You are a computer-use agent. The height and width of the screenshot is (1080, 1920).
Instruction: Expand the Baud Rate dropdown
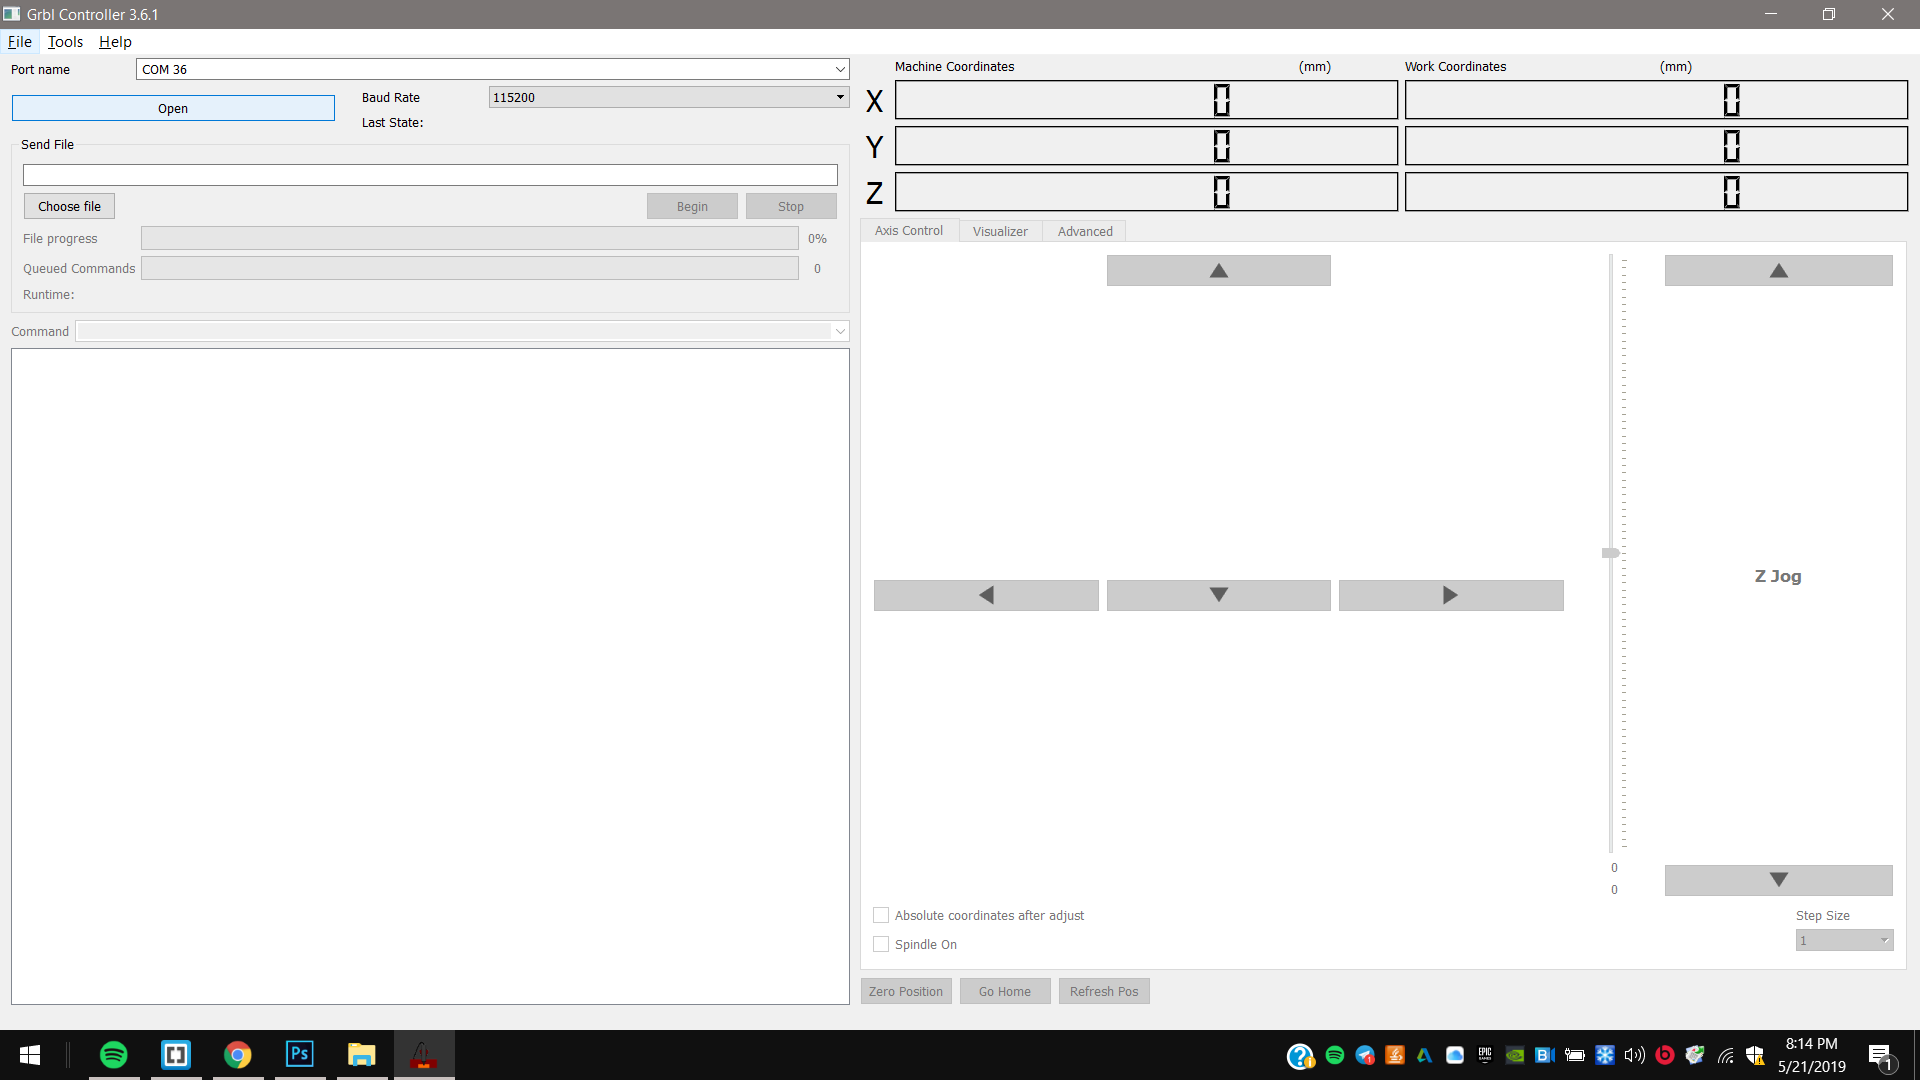pyautogui.click(x=840, y=97)
